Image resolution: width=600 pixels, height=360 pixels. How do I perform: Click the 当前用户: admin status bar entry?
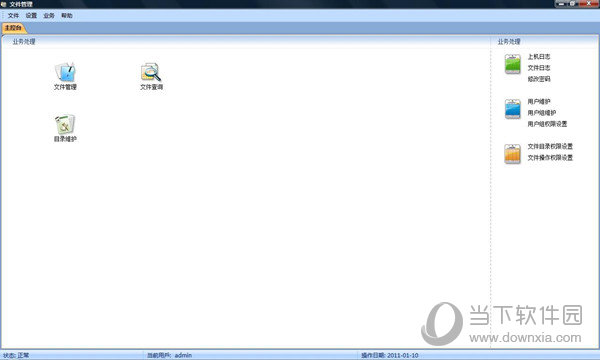(170, 355)
